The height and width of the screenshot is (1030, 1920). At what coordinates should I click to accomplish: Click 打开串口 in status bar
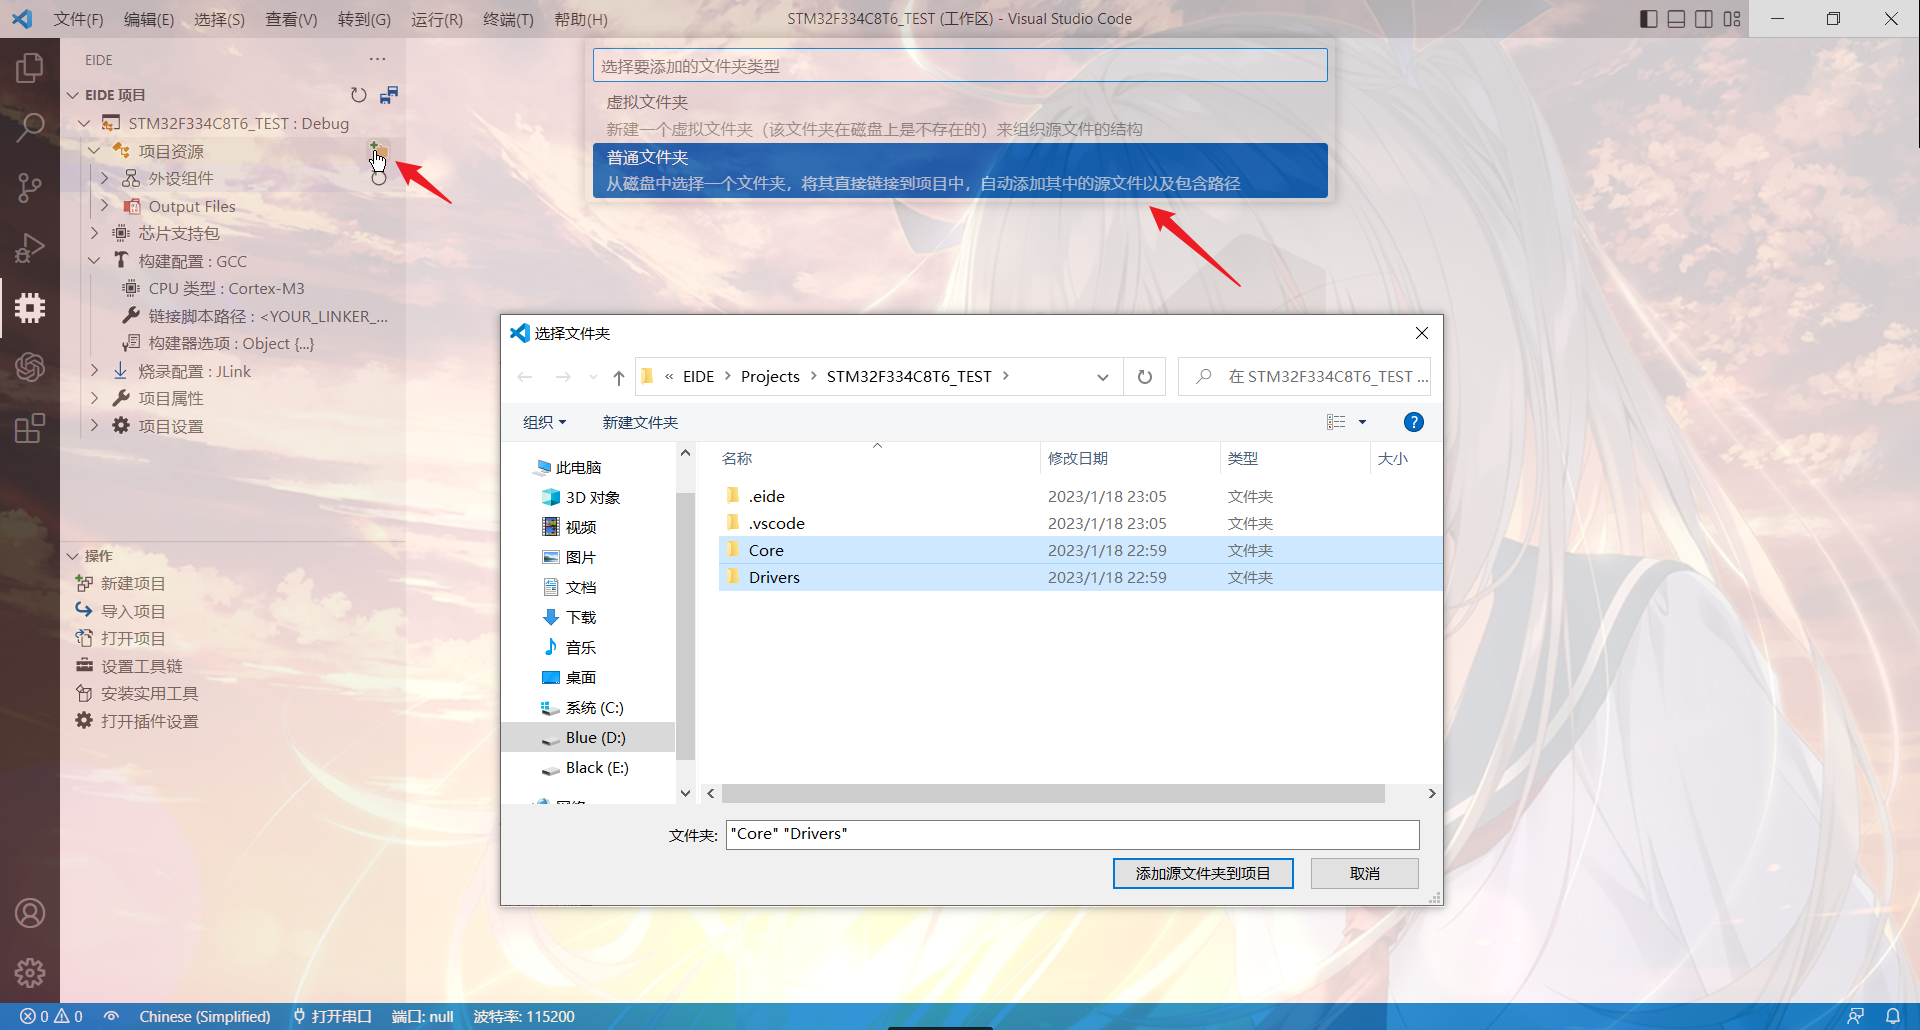pyautogui.click(x=332, y=1016)
